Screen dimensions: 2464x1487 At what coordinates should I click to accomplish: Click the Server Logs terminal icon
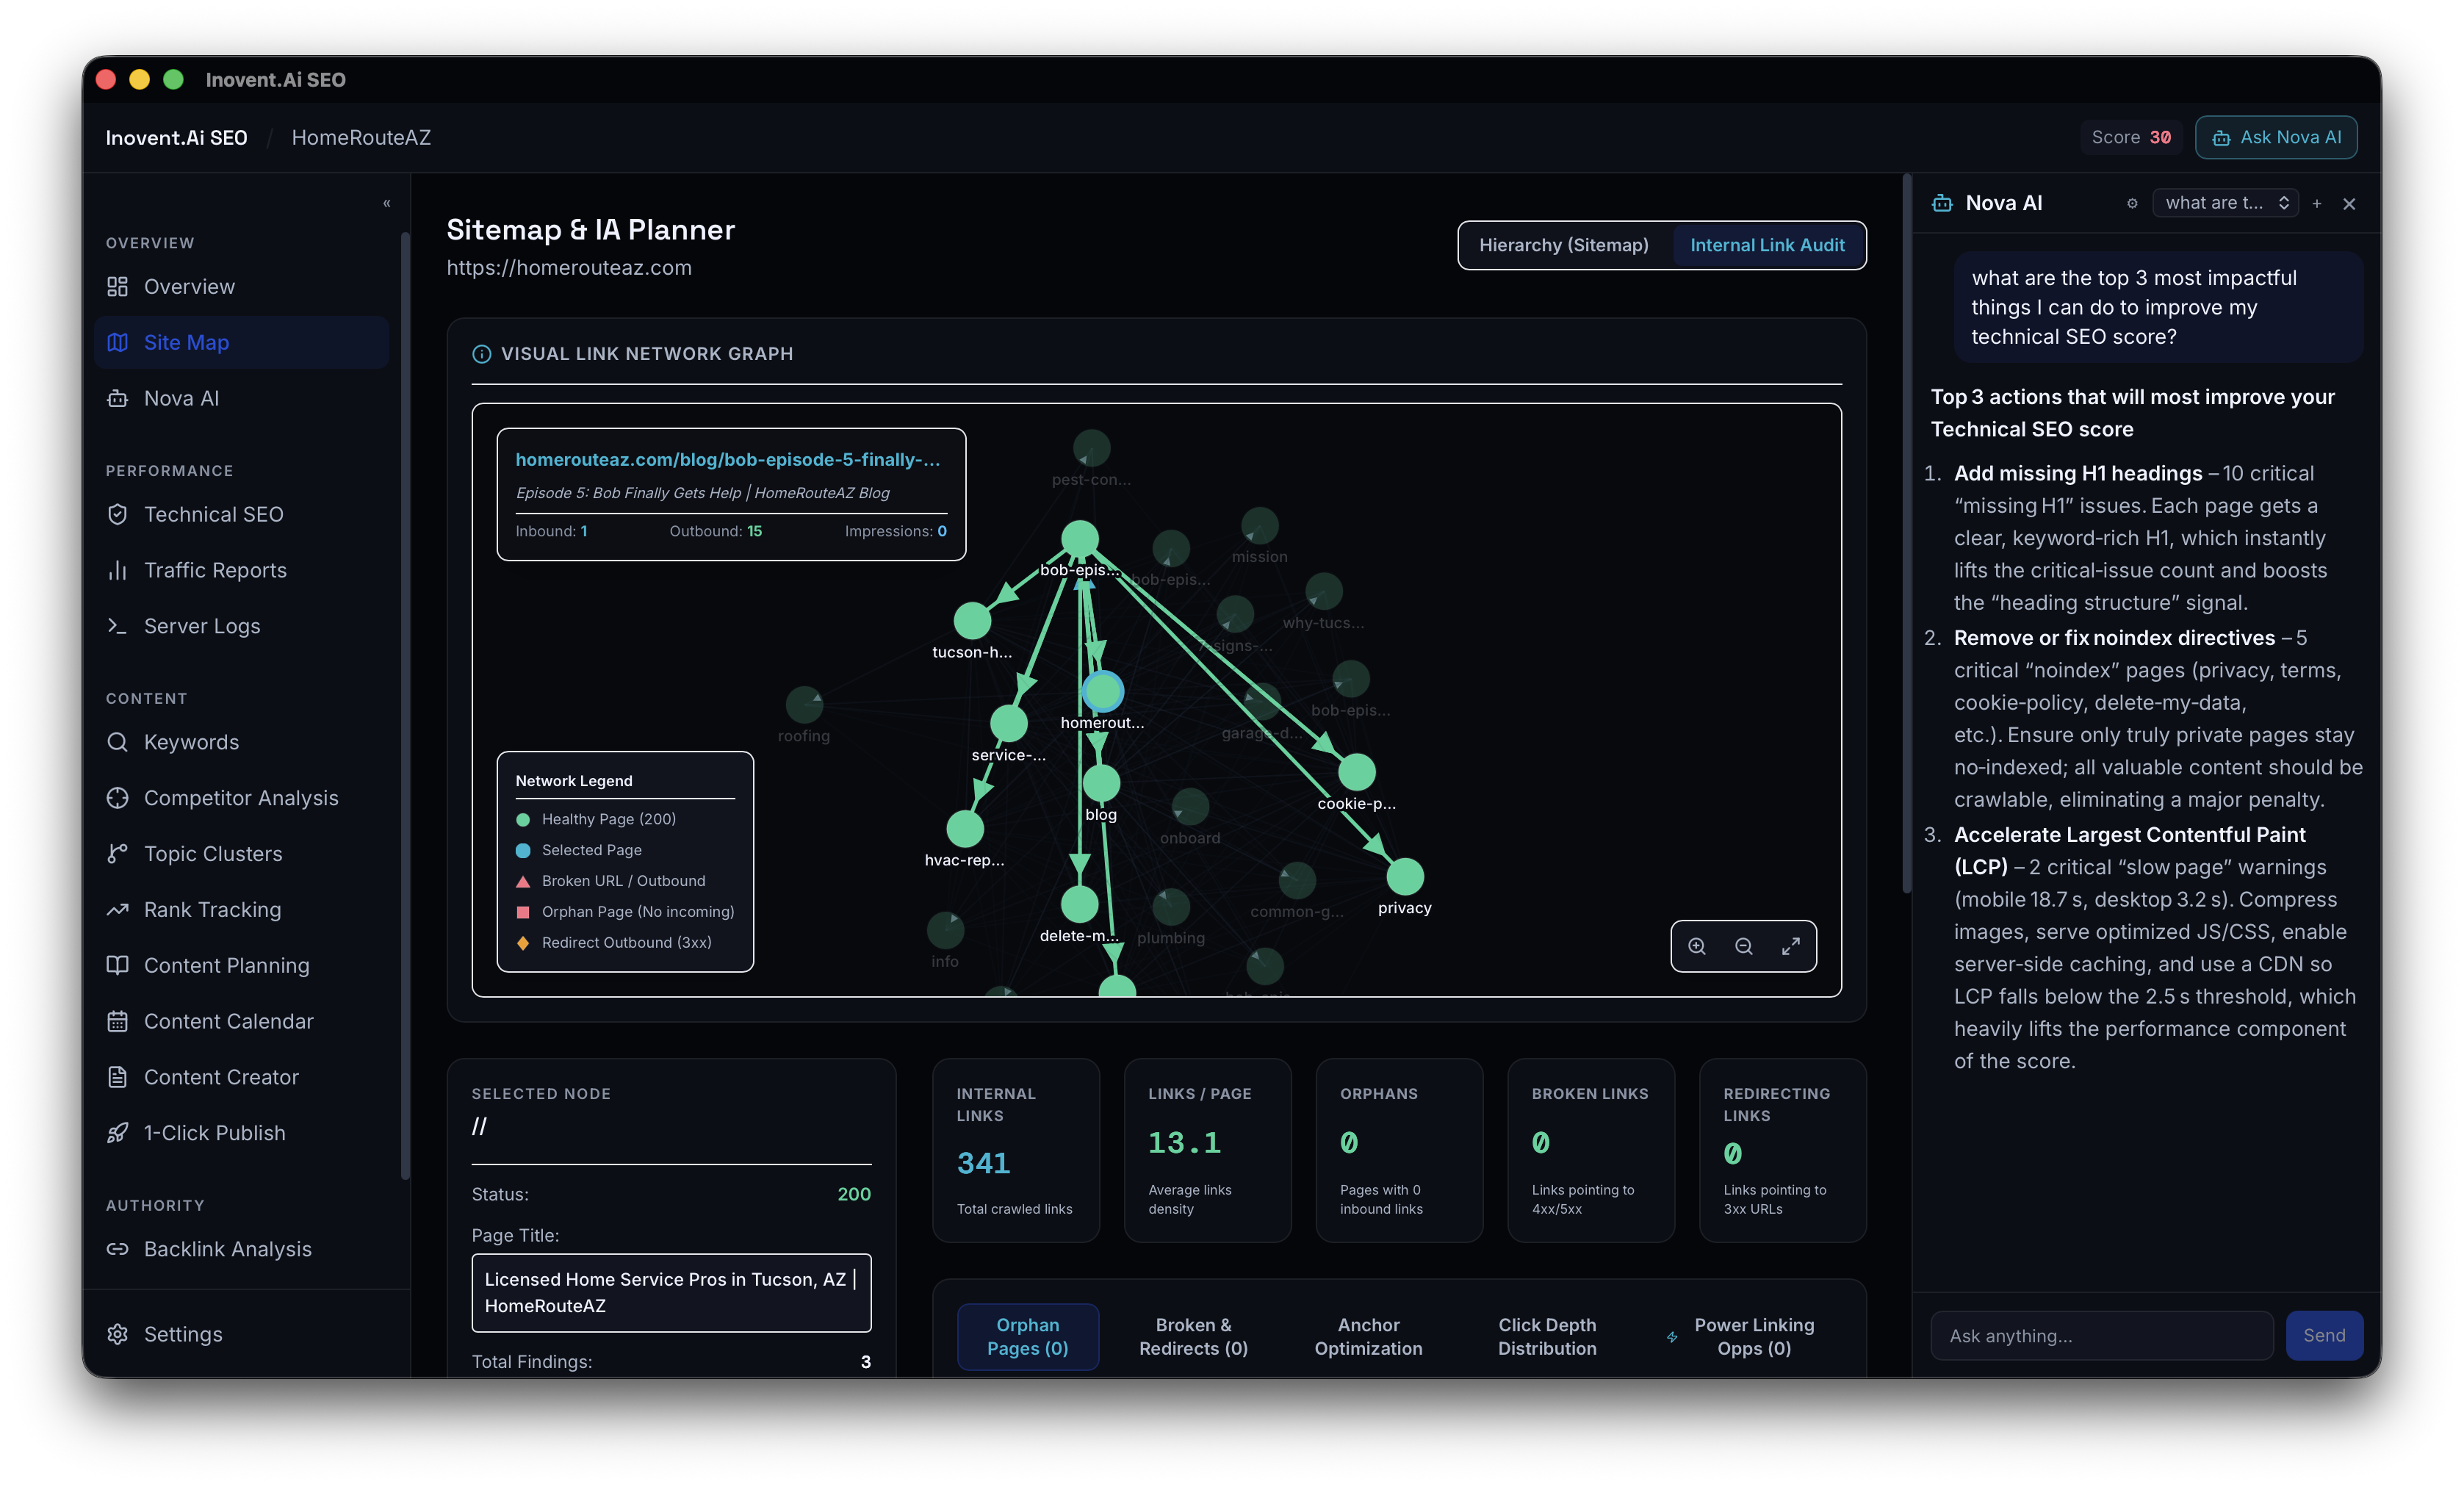117,626
